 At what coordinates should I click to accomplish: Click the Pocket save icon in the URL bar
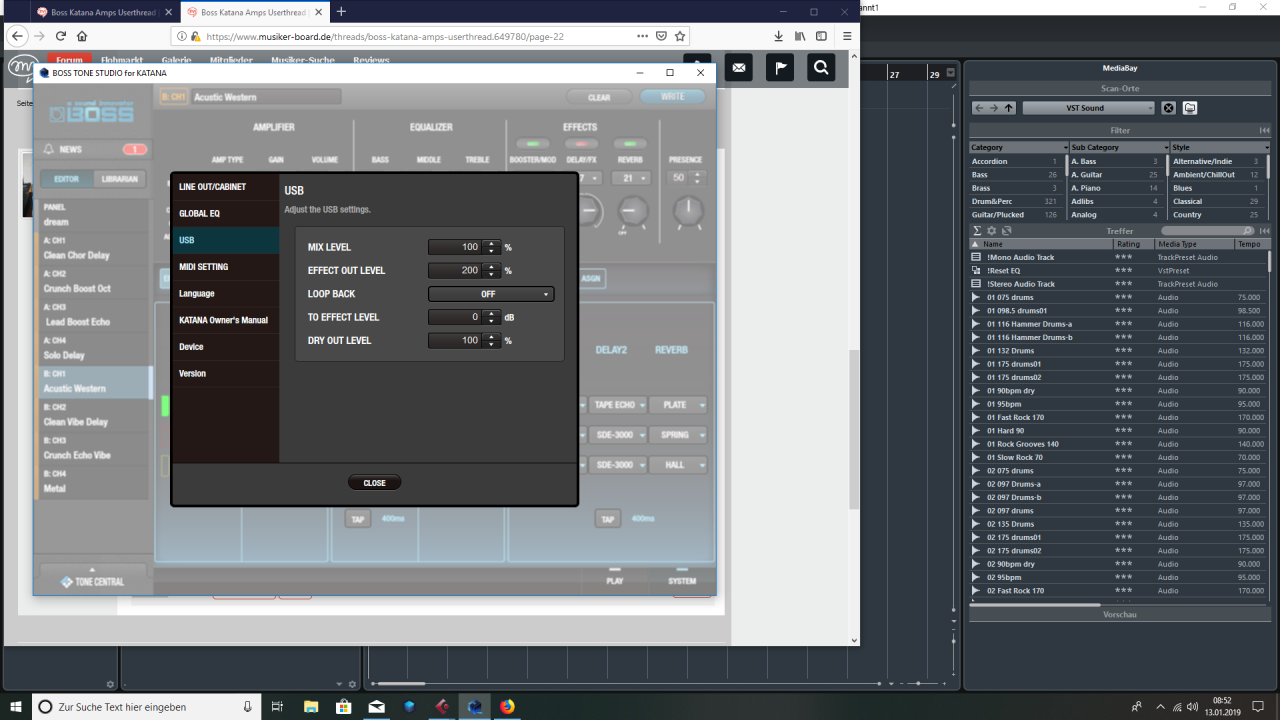(661, 35)
